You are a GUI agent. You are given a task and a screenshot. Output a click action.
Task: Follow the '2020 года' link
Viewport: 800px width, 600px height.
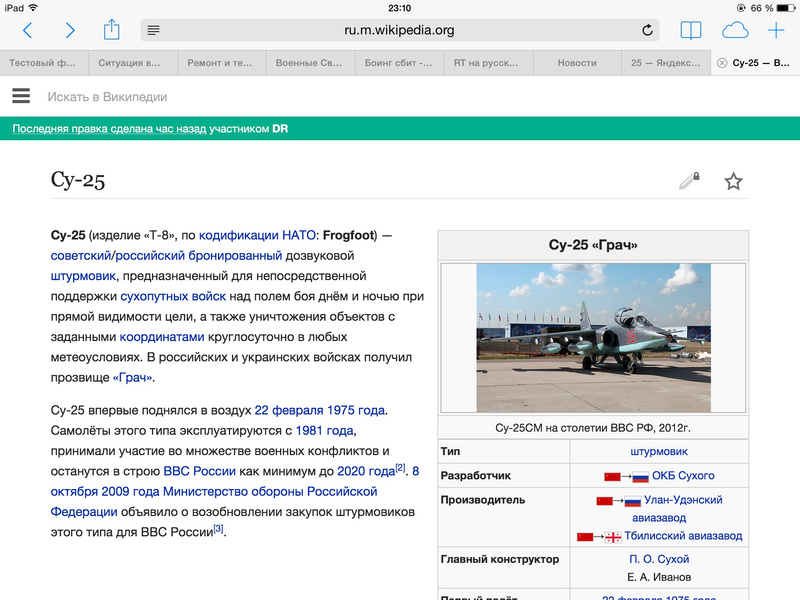[366, 471]
